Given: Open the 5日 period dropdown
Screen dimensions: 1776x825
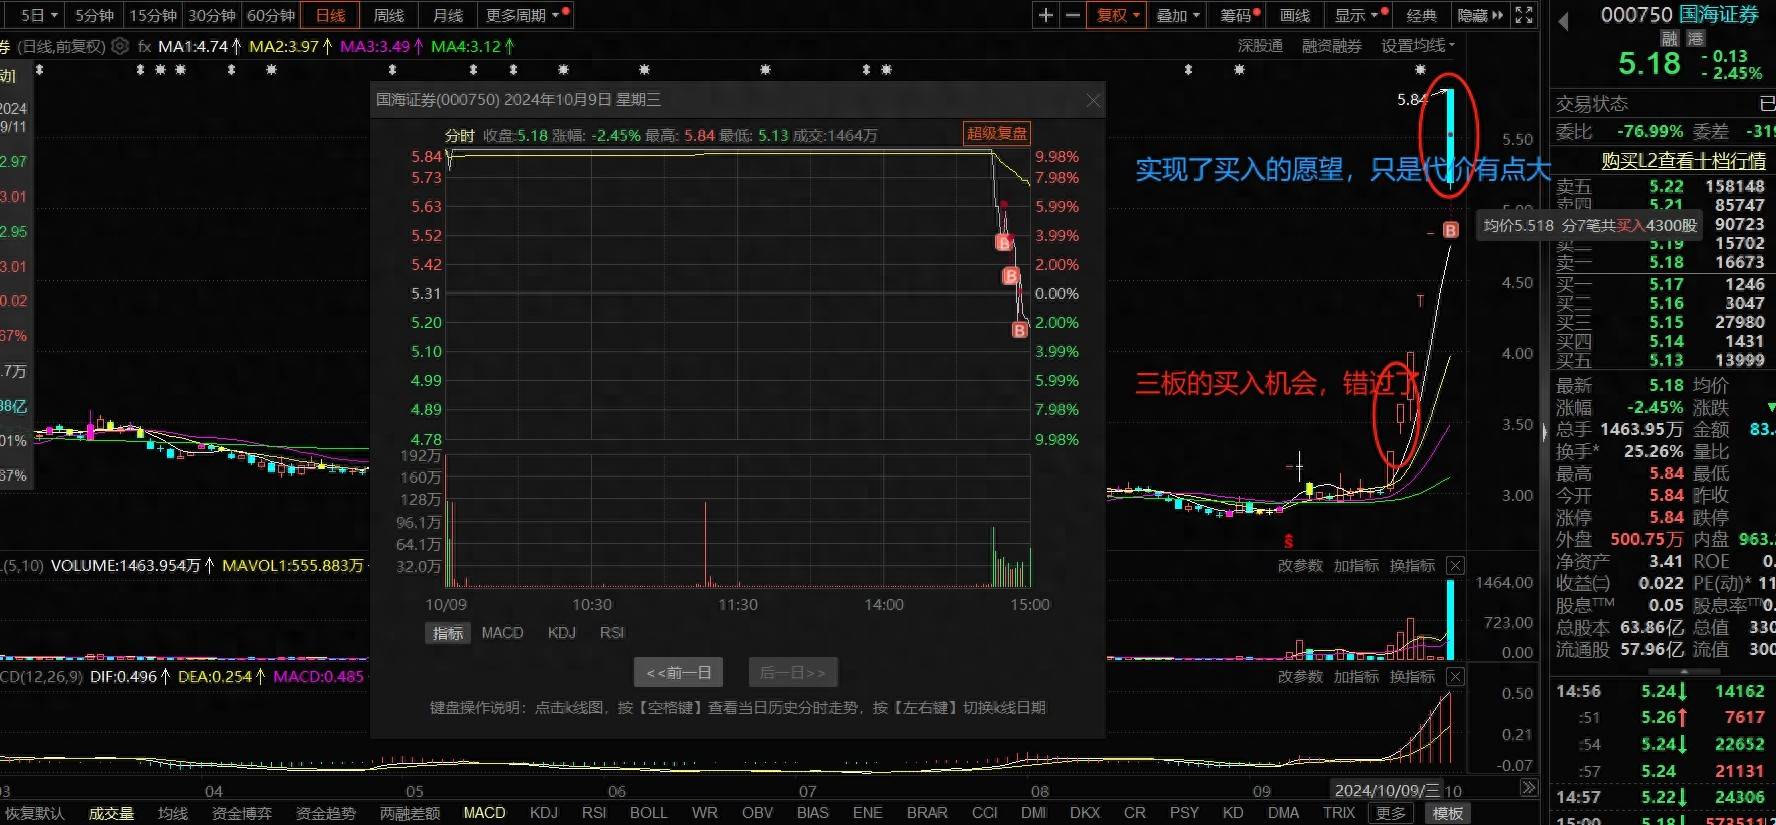Looking at the screenshot, I should click(x=39, y=15).
